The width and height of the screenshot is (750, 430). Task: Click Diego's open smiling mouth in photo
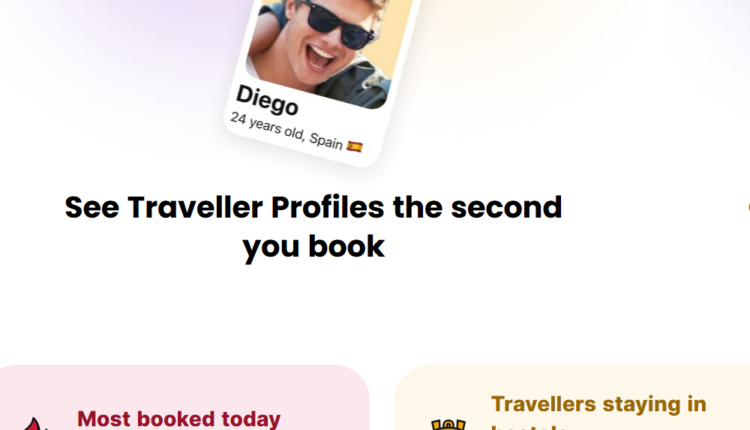[x=320, y=57]
